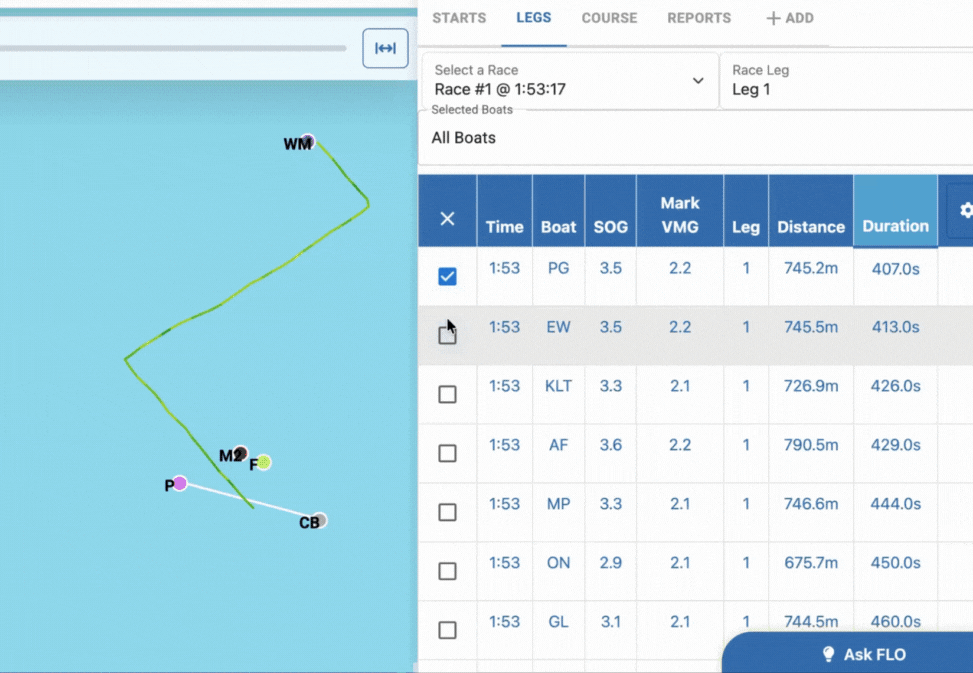Check the KLT boat row checkbox
The image size is (973, 673).
447,394
